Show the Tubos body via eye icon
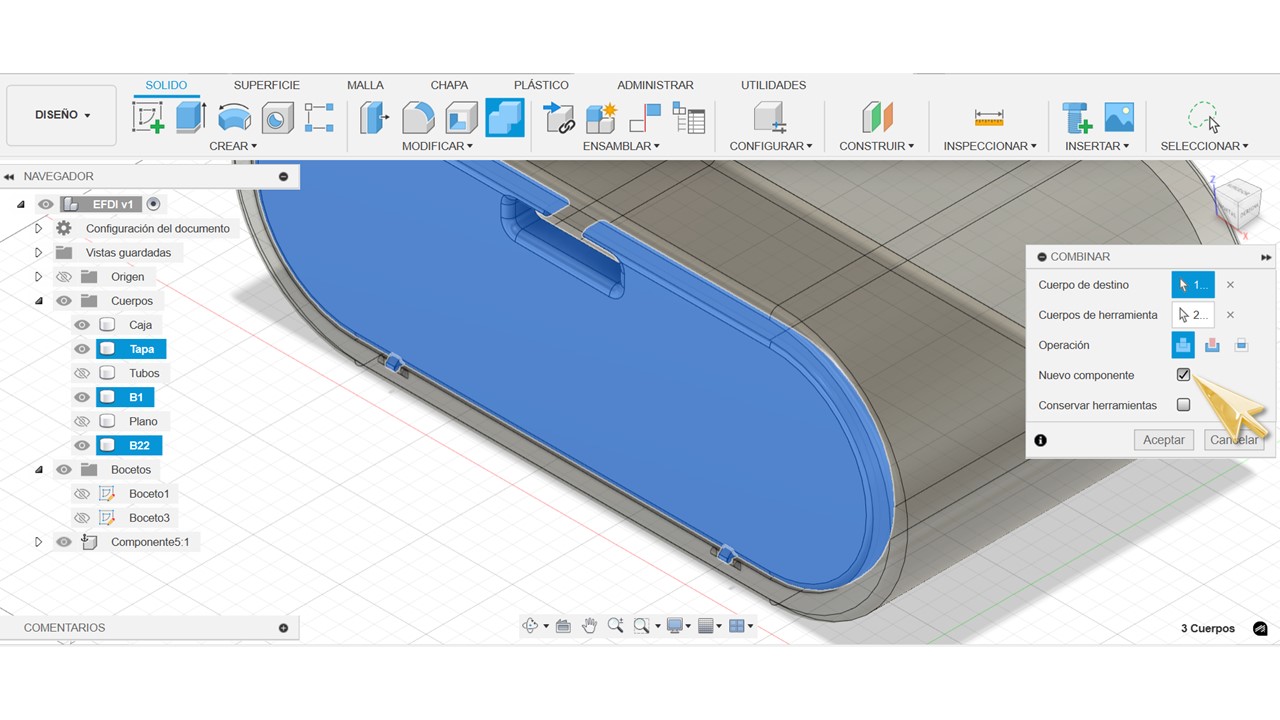 82,373
